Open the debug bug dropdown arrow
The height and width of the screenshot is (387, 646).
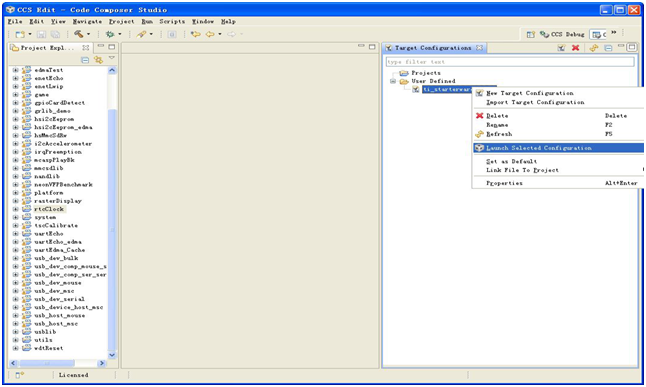pos(120,34)
